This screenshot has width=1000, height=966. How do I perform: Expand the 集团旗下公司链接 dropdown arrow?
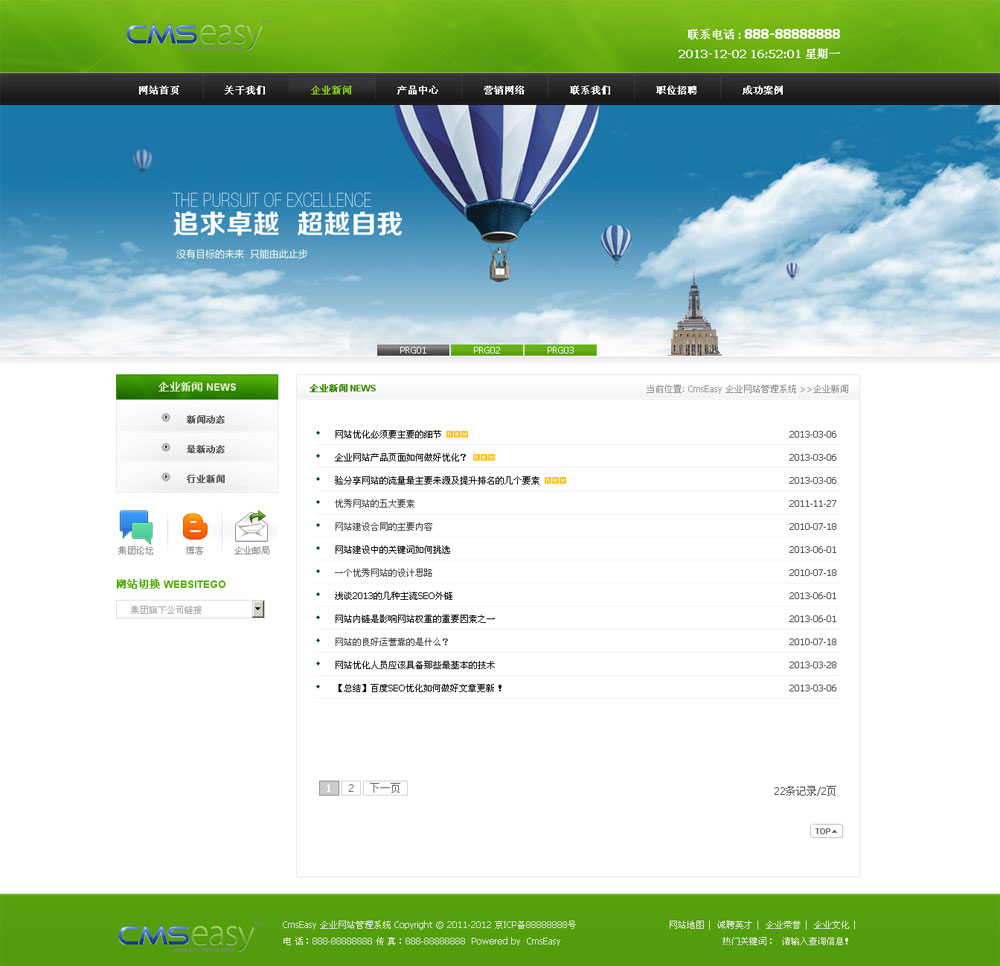tap(258, 609)
